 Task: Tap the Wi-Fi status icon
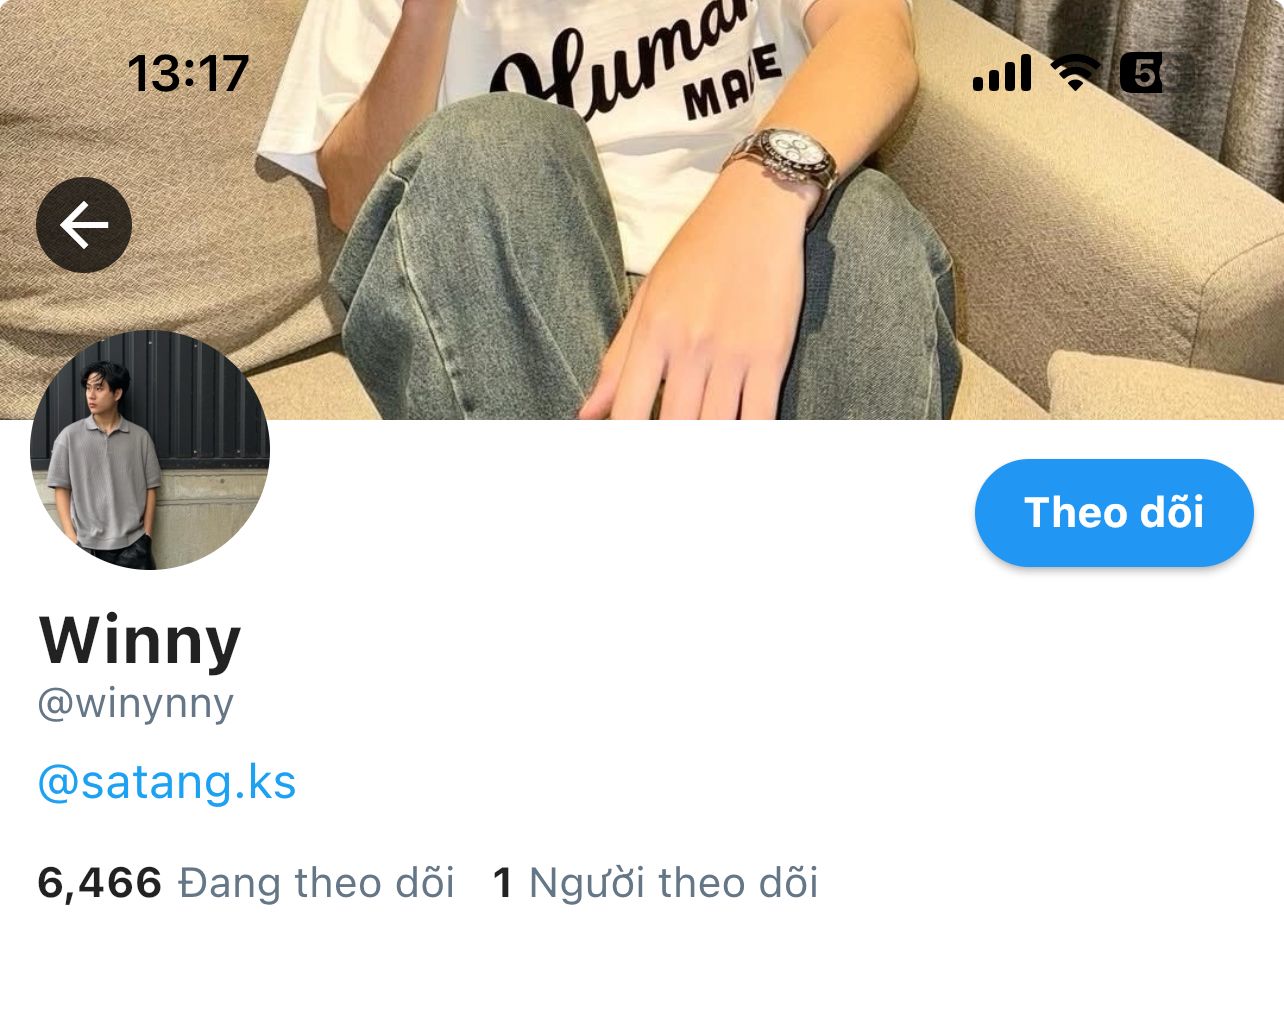coord(1075,73)
